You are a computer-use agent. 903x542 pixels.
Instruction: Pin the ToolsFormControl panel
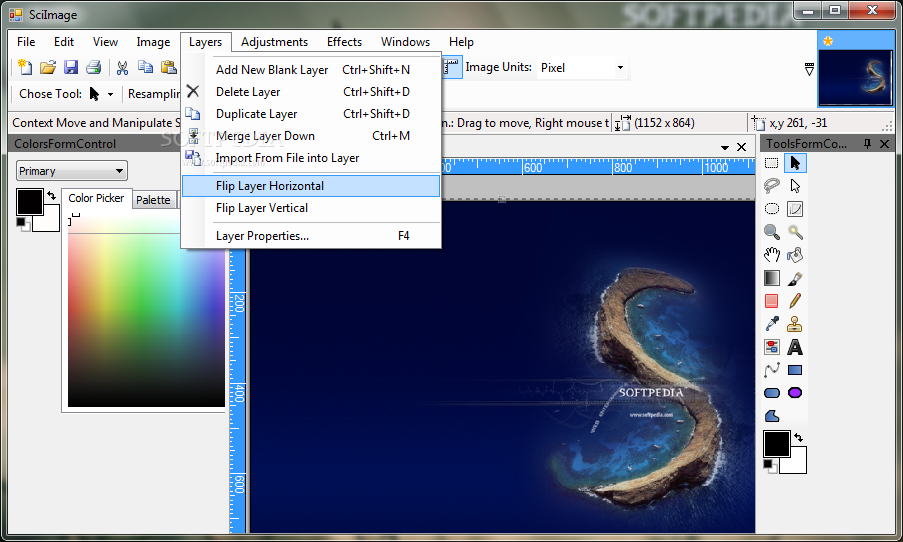pos(867,144)
